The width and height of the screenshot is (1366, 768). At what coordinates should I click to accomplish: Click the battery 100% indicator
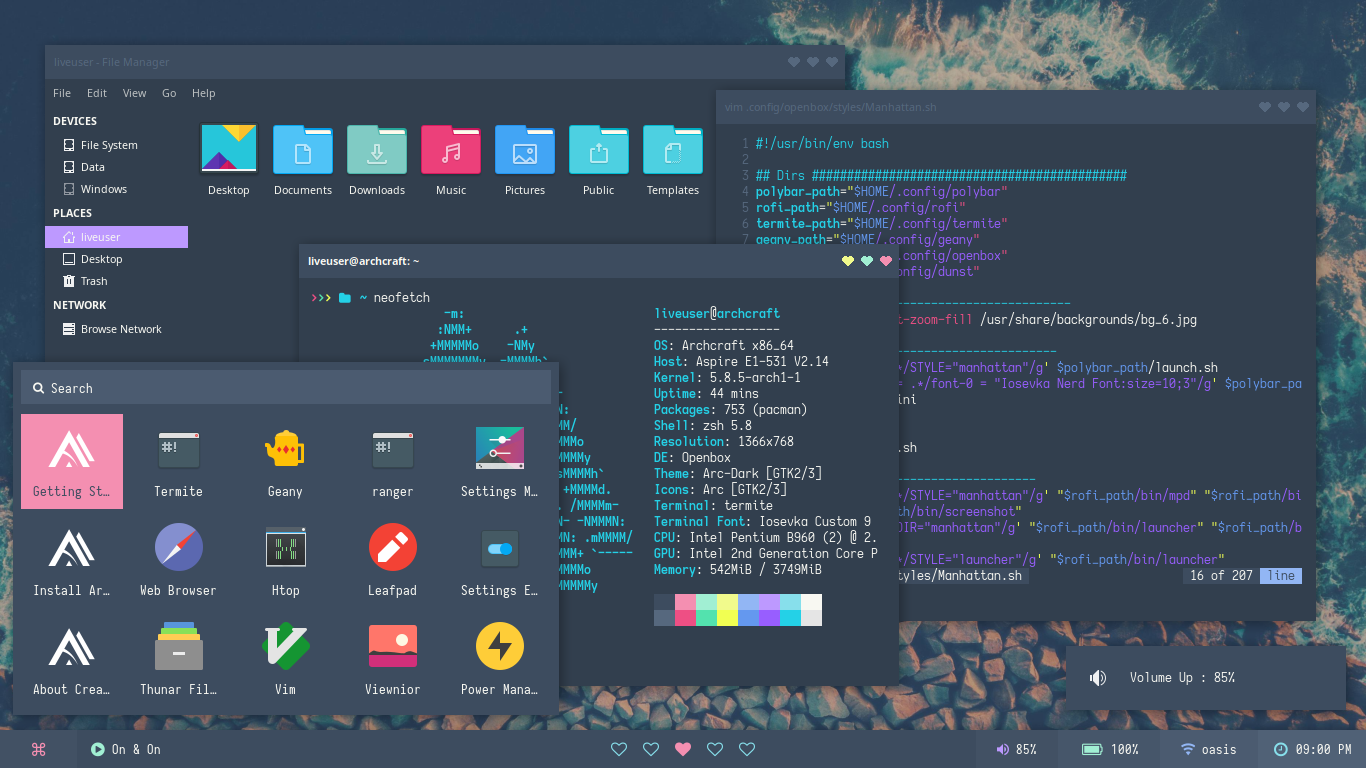pyautogui.click(x=1110, y=749)
